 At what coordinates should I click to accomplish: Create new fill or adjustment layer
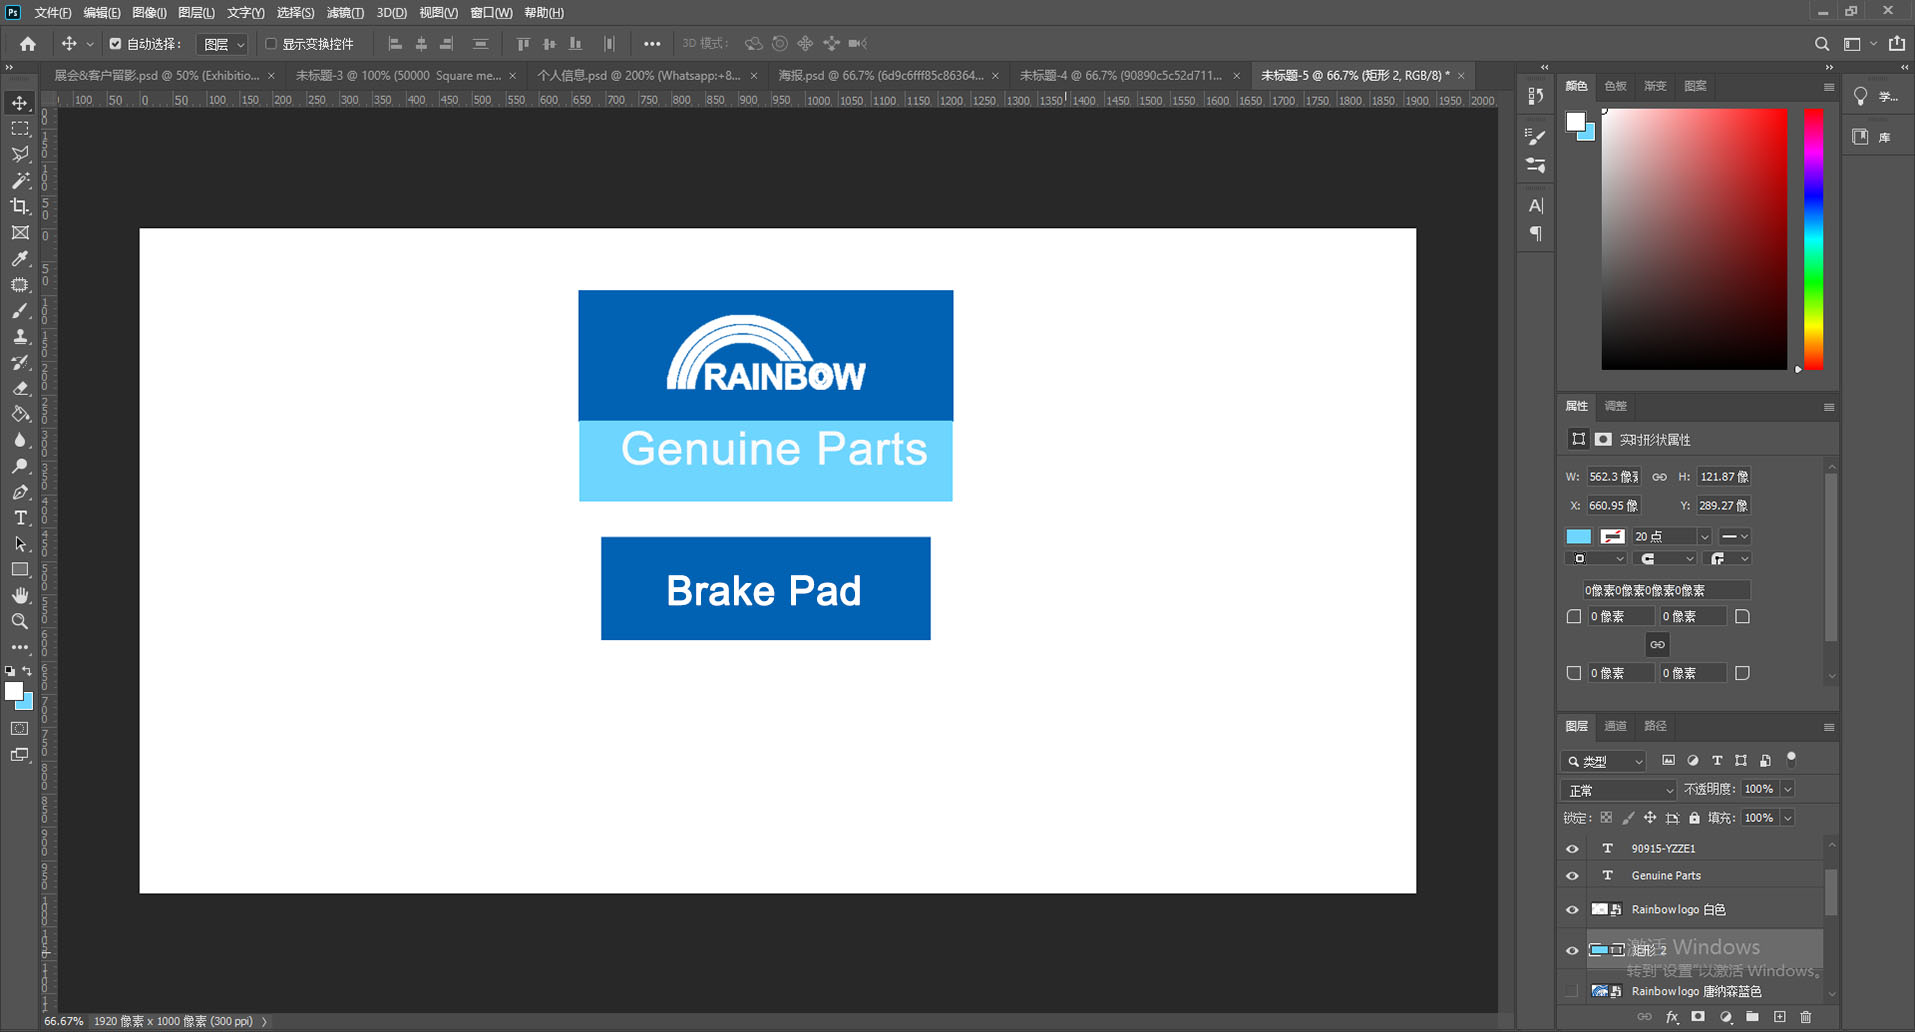[x=1725, y=1017]
